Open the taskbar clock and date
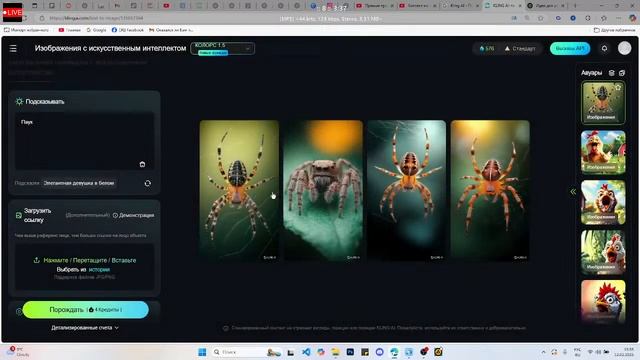The height and width of the screenshot is (360, 640). click(x=625, y=352)
